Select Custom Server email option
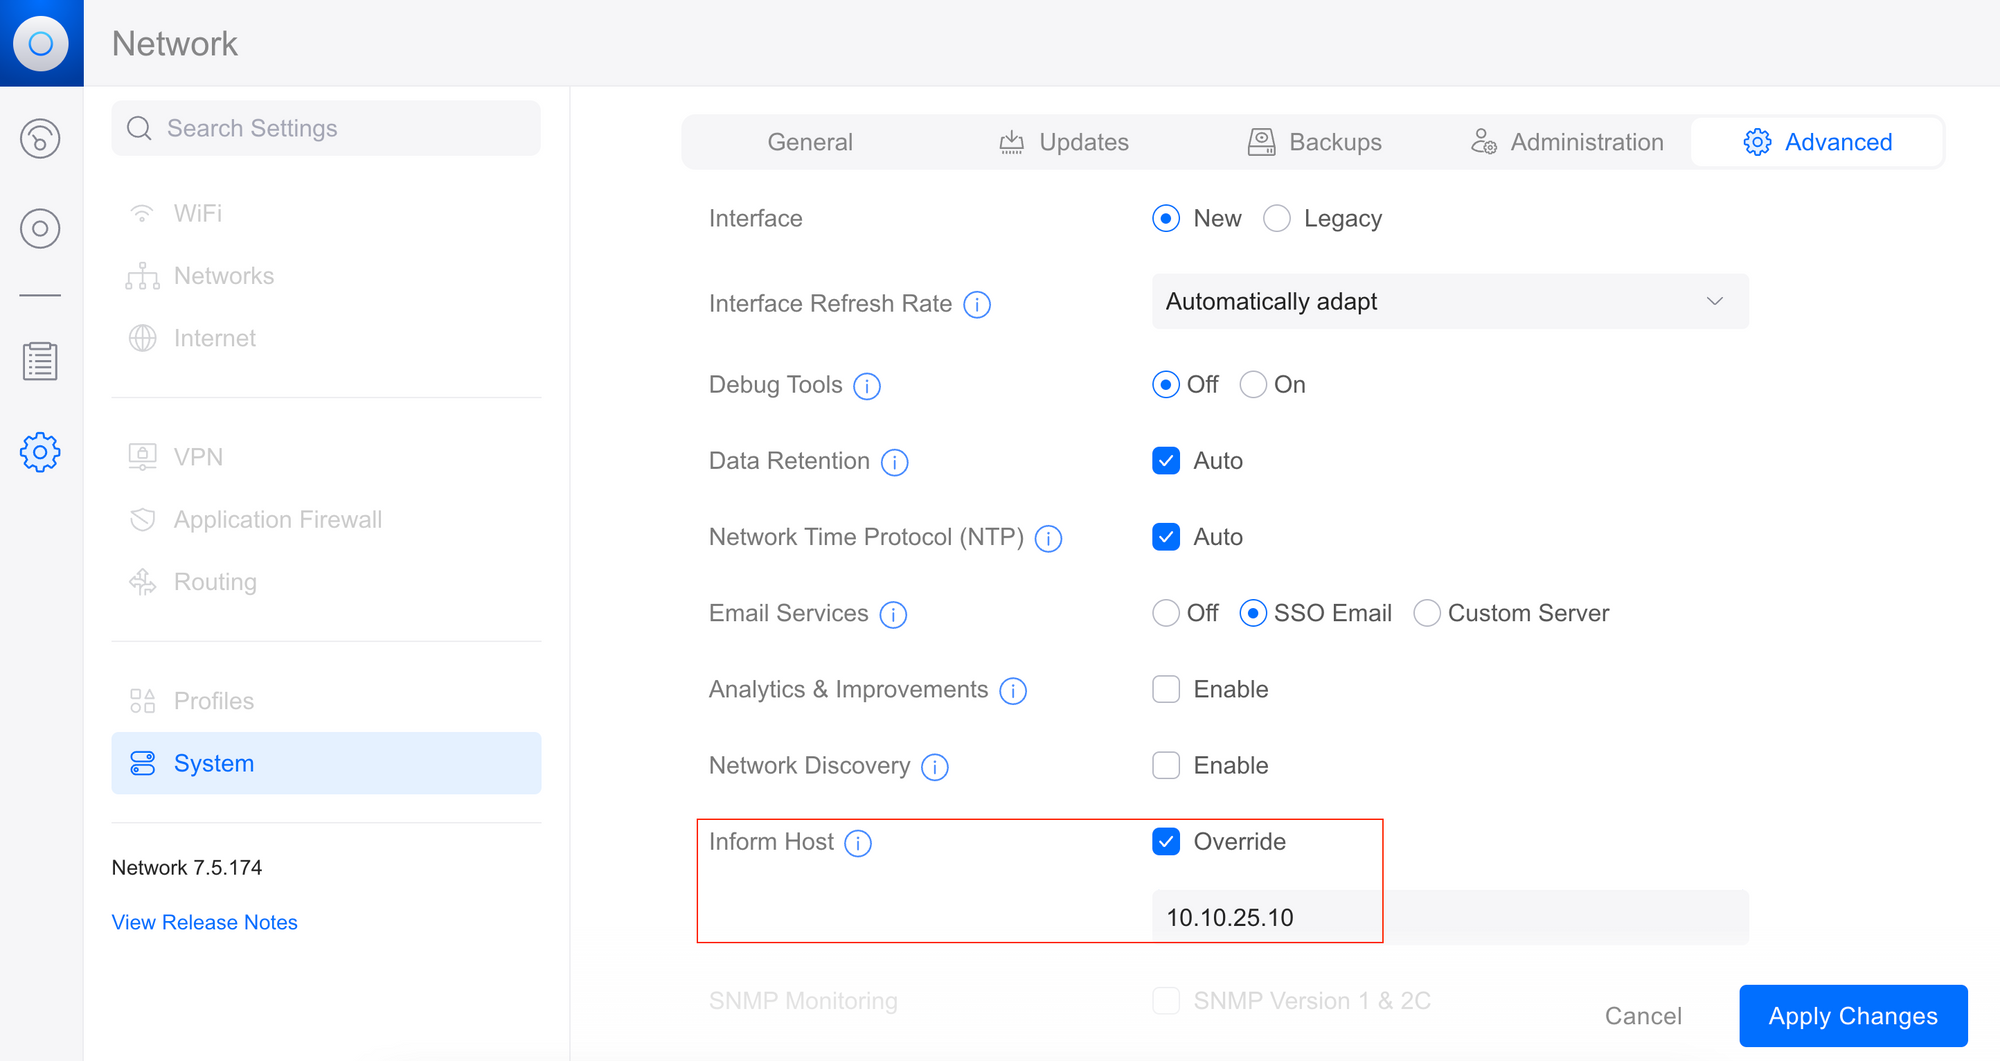This screenshot has width=2000, height=1061. pyautogui.click(x=1427, y=613)
